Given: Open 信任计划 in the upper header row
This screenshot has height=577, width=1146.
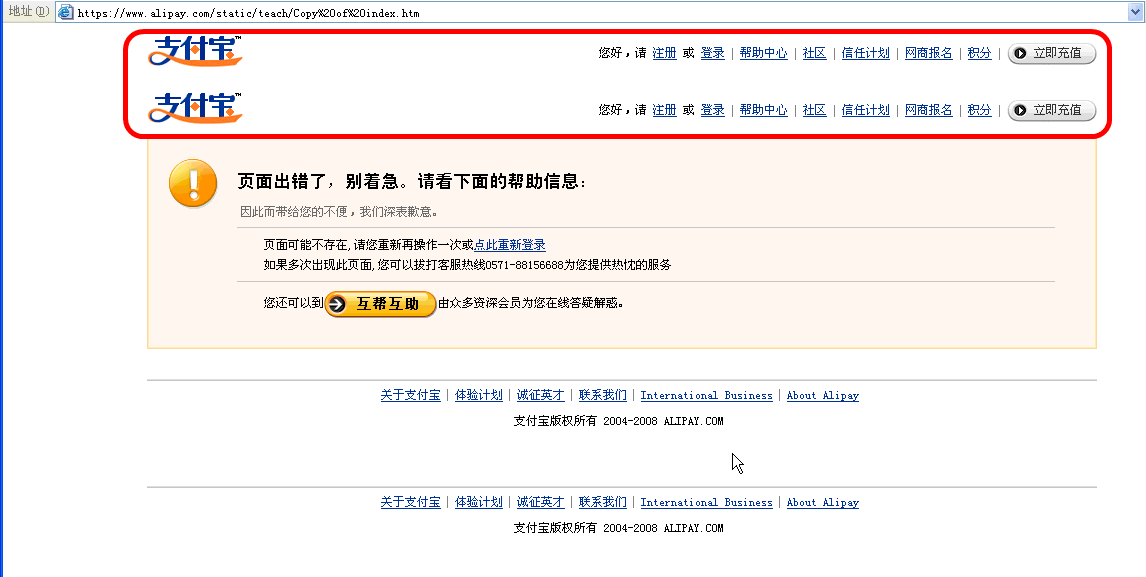Looking at the screenshot, I should coord(865,53).
